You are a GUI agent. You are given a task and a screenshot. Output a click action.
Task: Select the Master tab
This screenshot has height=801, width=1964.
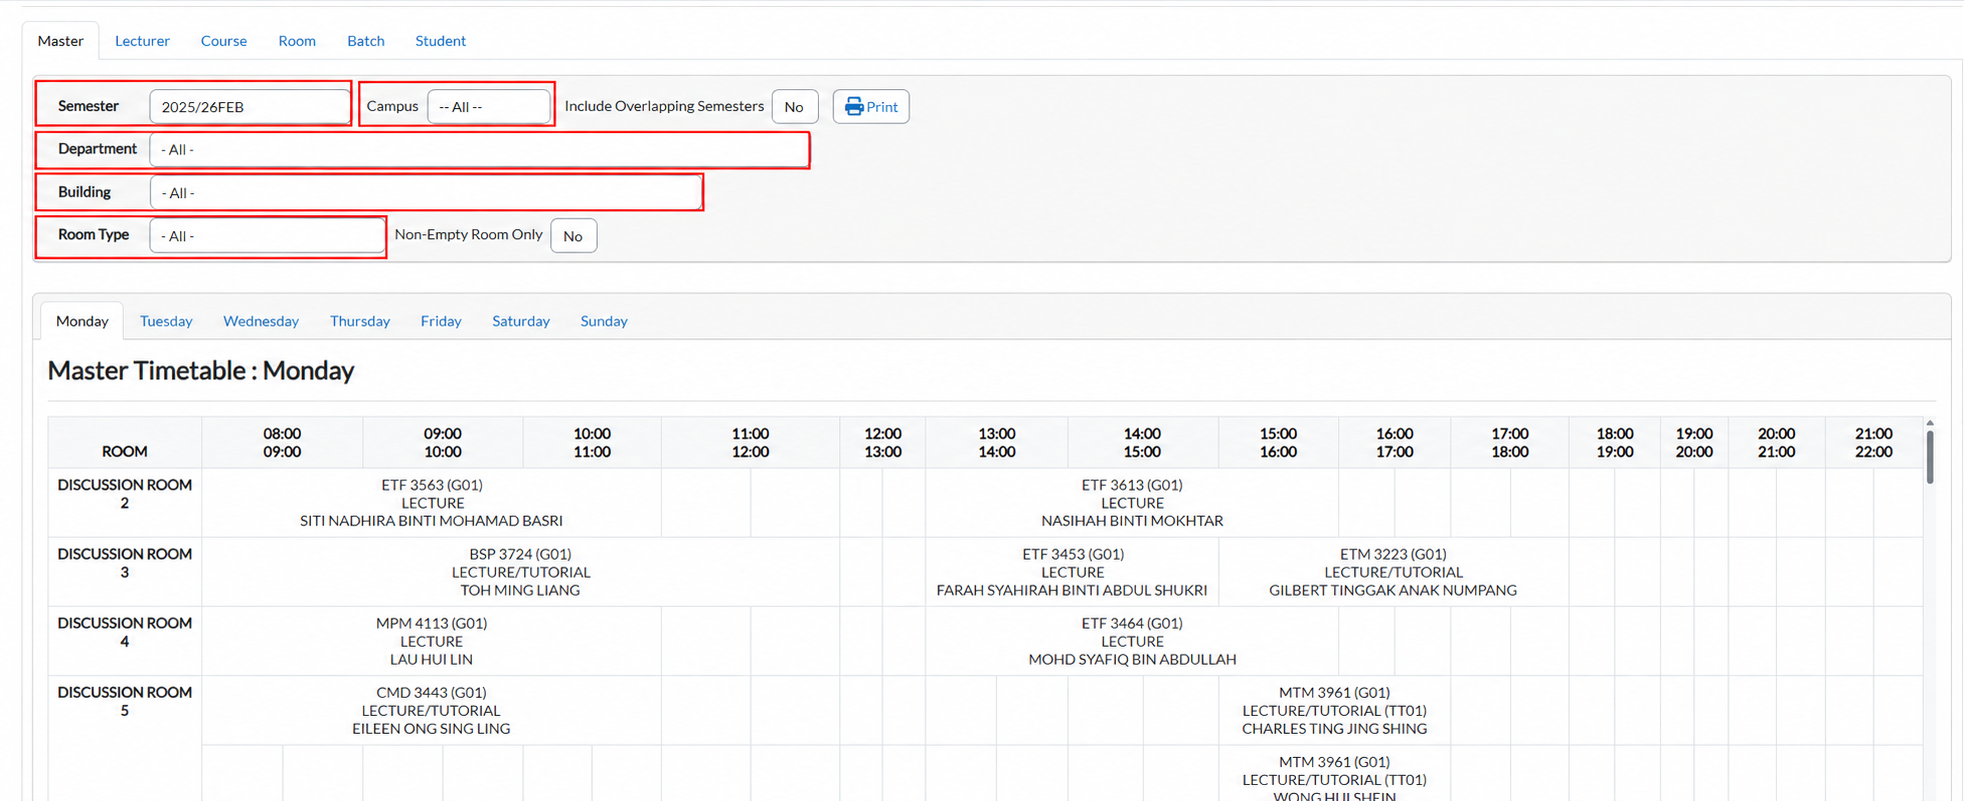pos(61,41)
